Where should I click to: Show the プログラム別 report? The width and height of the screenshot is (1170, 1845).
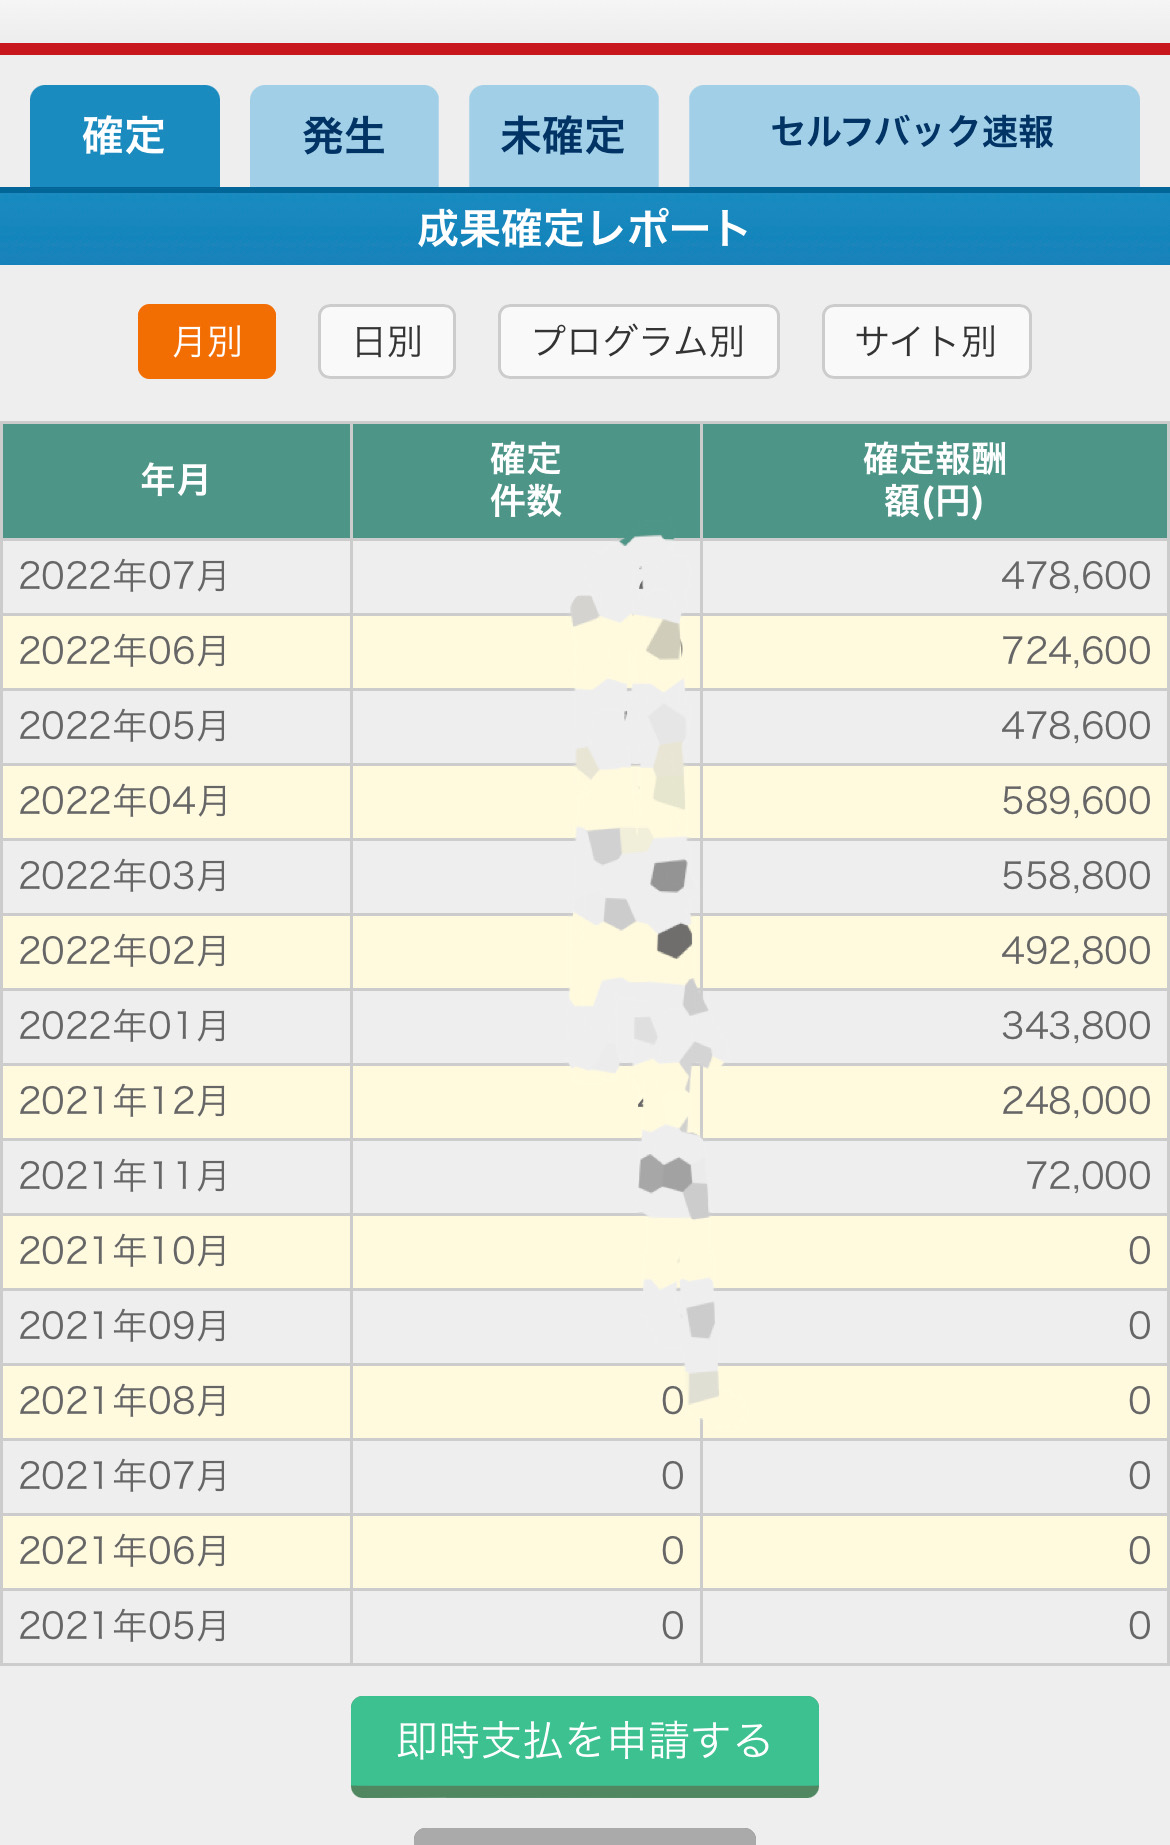pyautogui.click(x=638, y=342)
